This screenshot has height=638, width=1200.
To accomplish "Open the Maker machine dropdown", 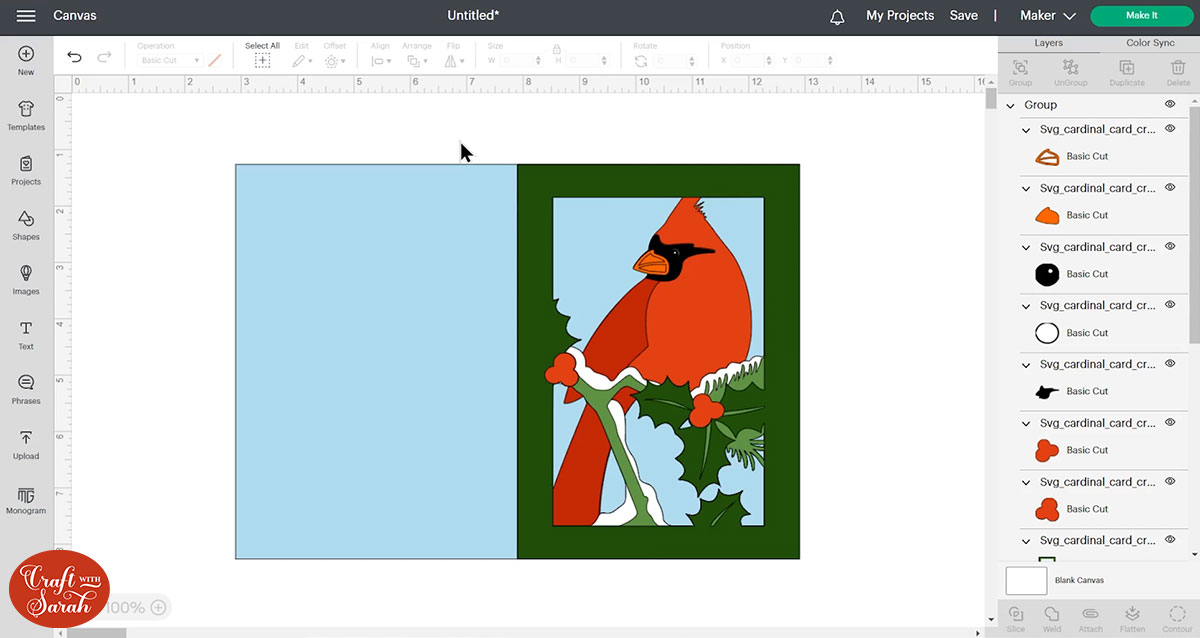I will pyautogui.click(x=1047, y=16).
